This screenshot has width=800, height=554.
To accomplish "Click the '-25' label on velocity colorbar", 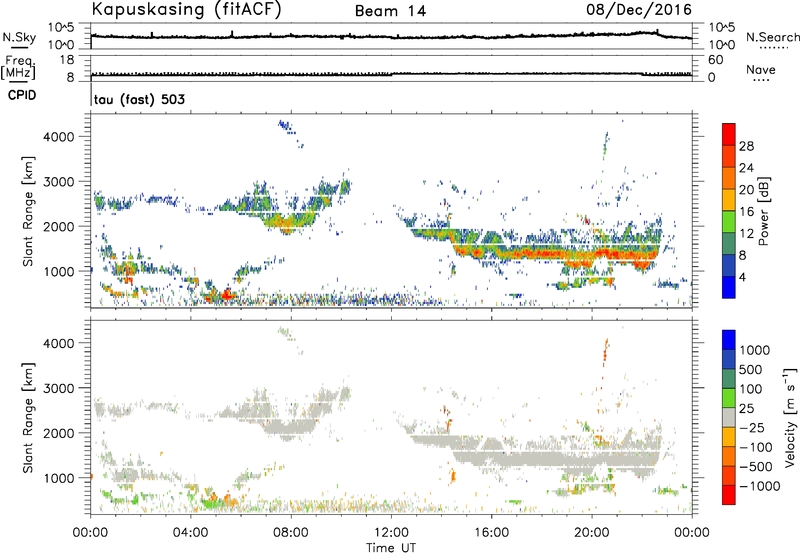I will point(752,427).
